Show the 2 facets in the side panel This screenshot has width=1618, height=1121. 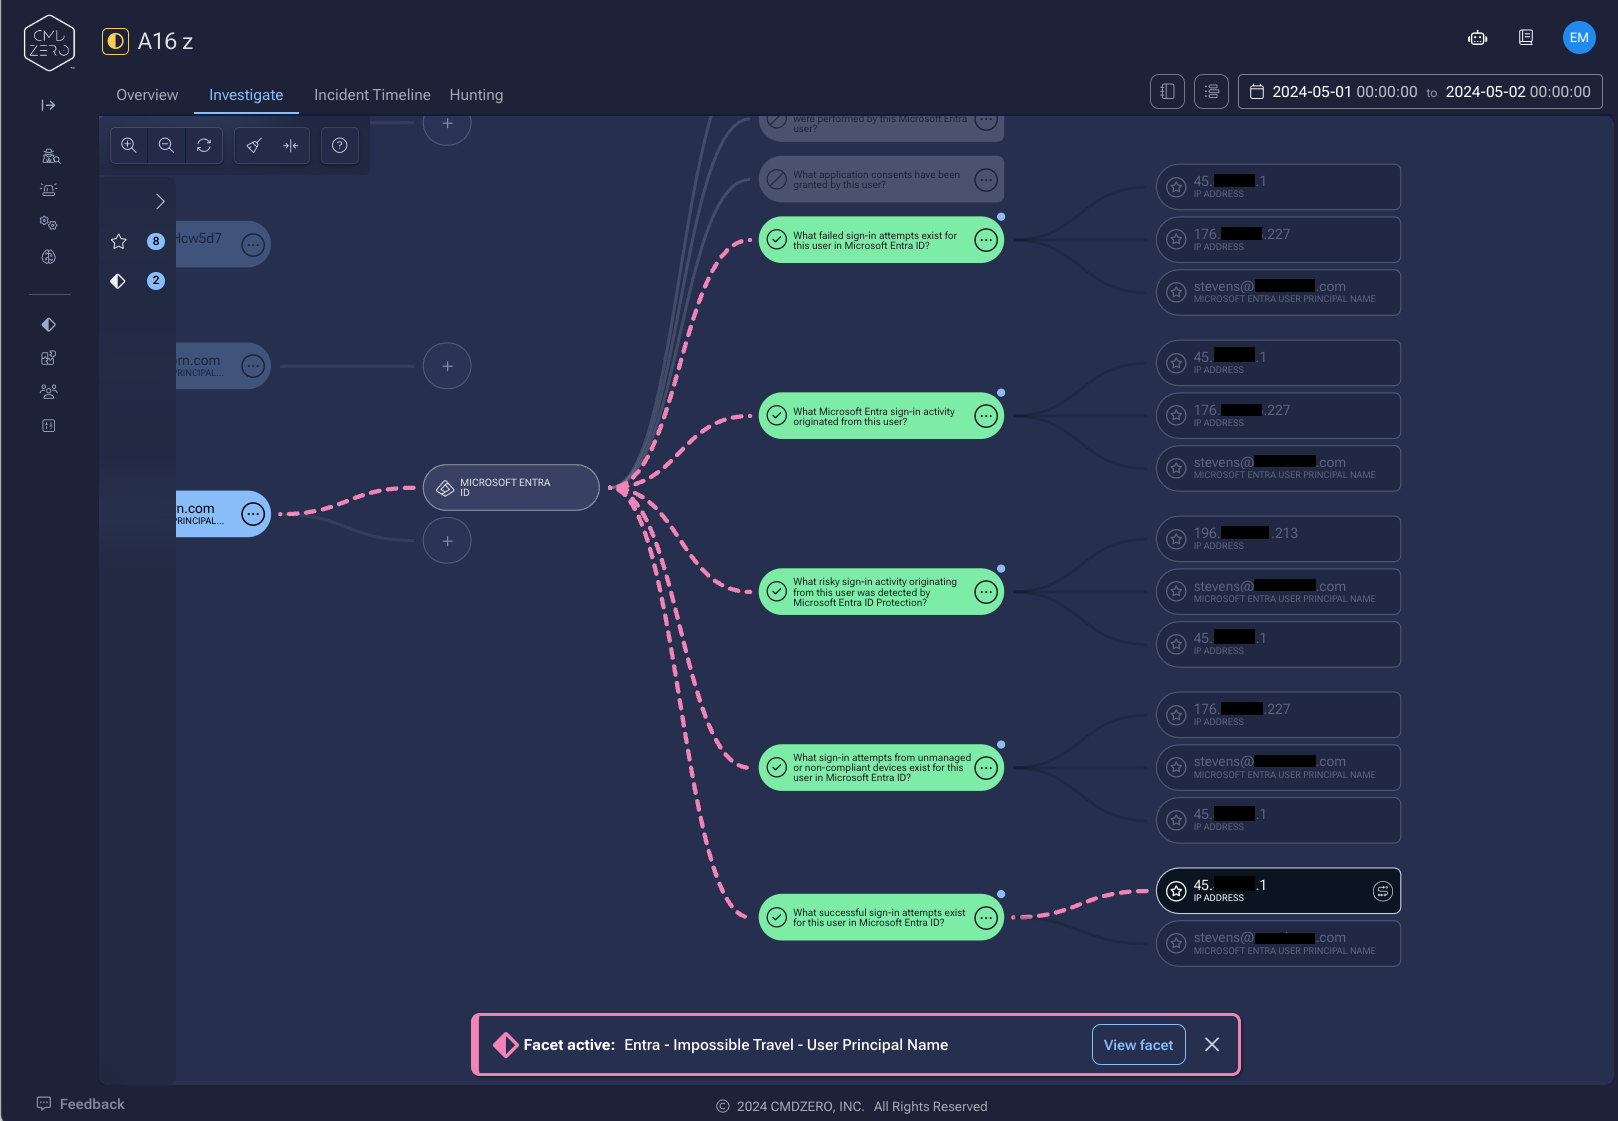click(x=137, y=281)
